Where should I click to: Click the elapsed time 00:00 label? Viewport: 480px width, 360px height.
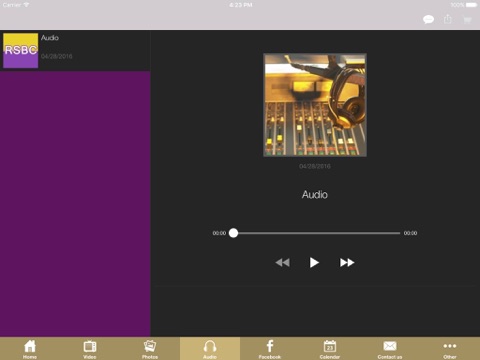pyautogui.click(x=219, y=233)
